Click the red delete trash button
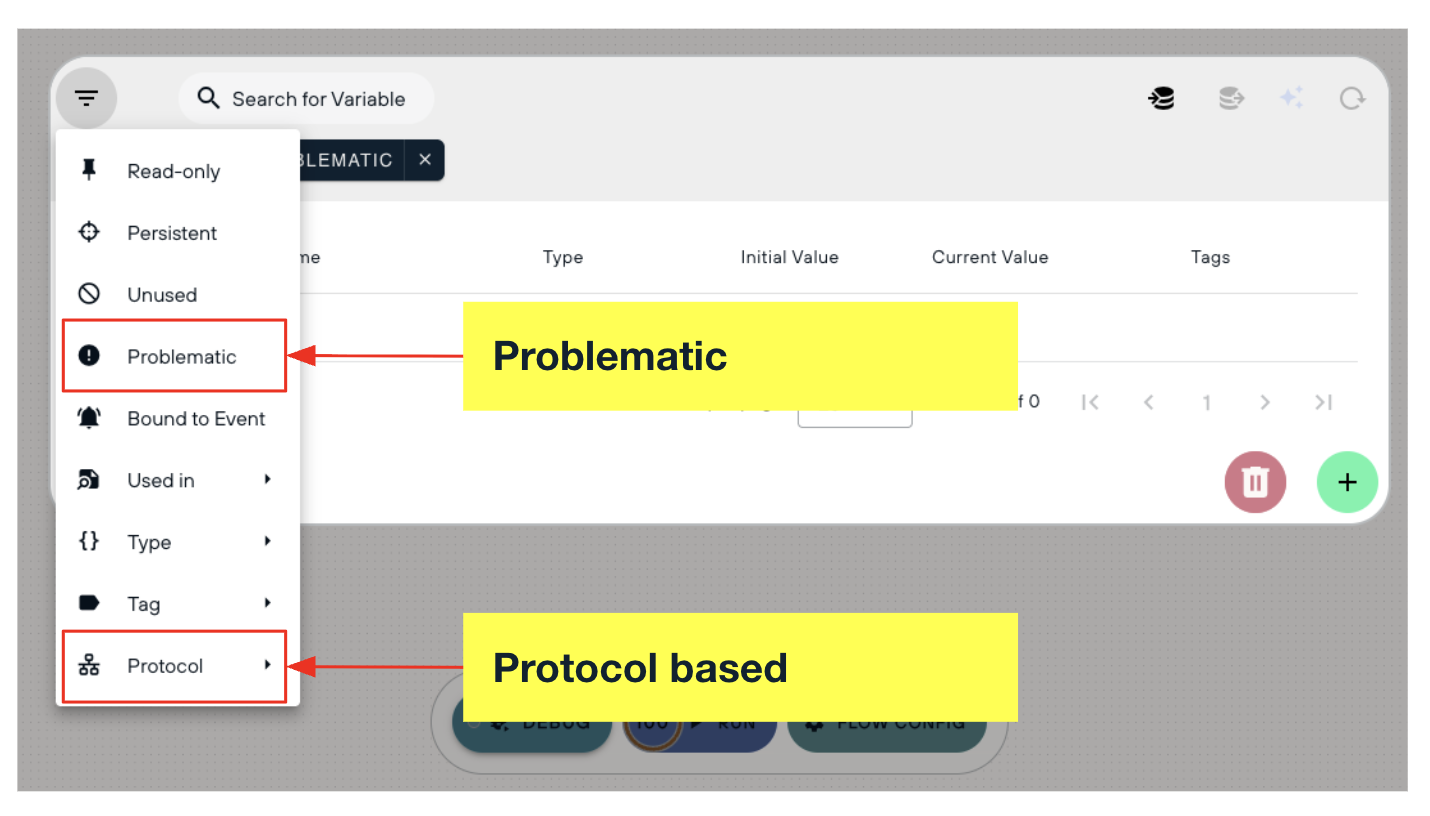 (x=1255, y=482)
